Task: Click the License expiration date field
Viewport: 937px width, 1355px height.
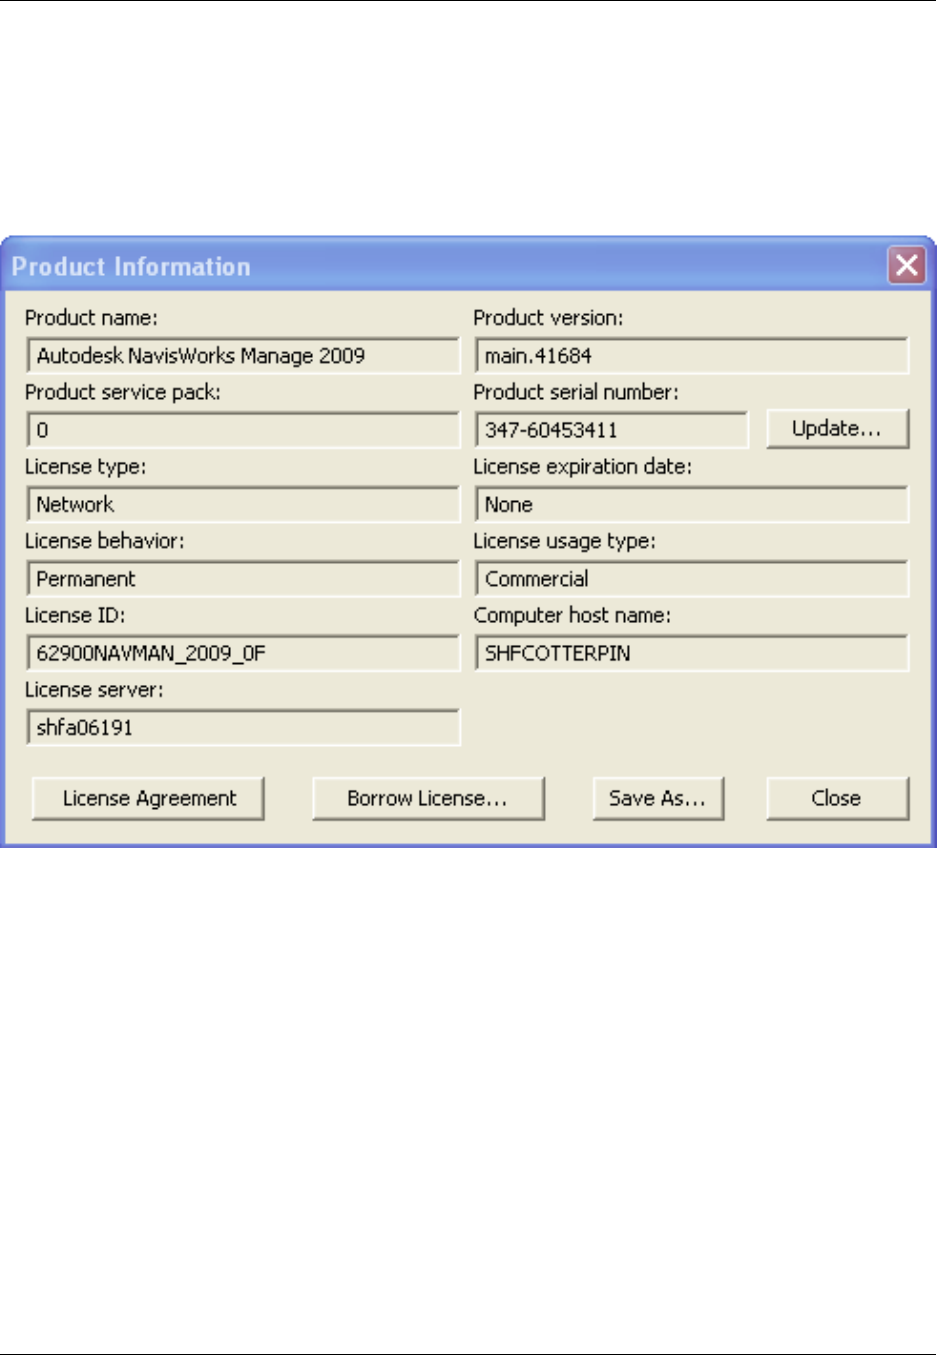Action: coord(692,504)
